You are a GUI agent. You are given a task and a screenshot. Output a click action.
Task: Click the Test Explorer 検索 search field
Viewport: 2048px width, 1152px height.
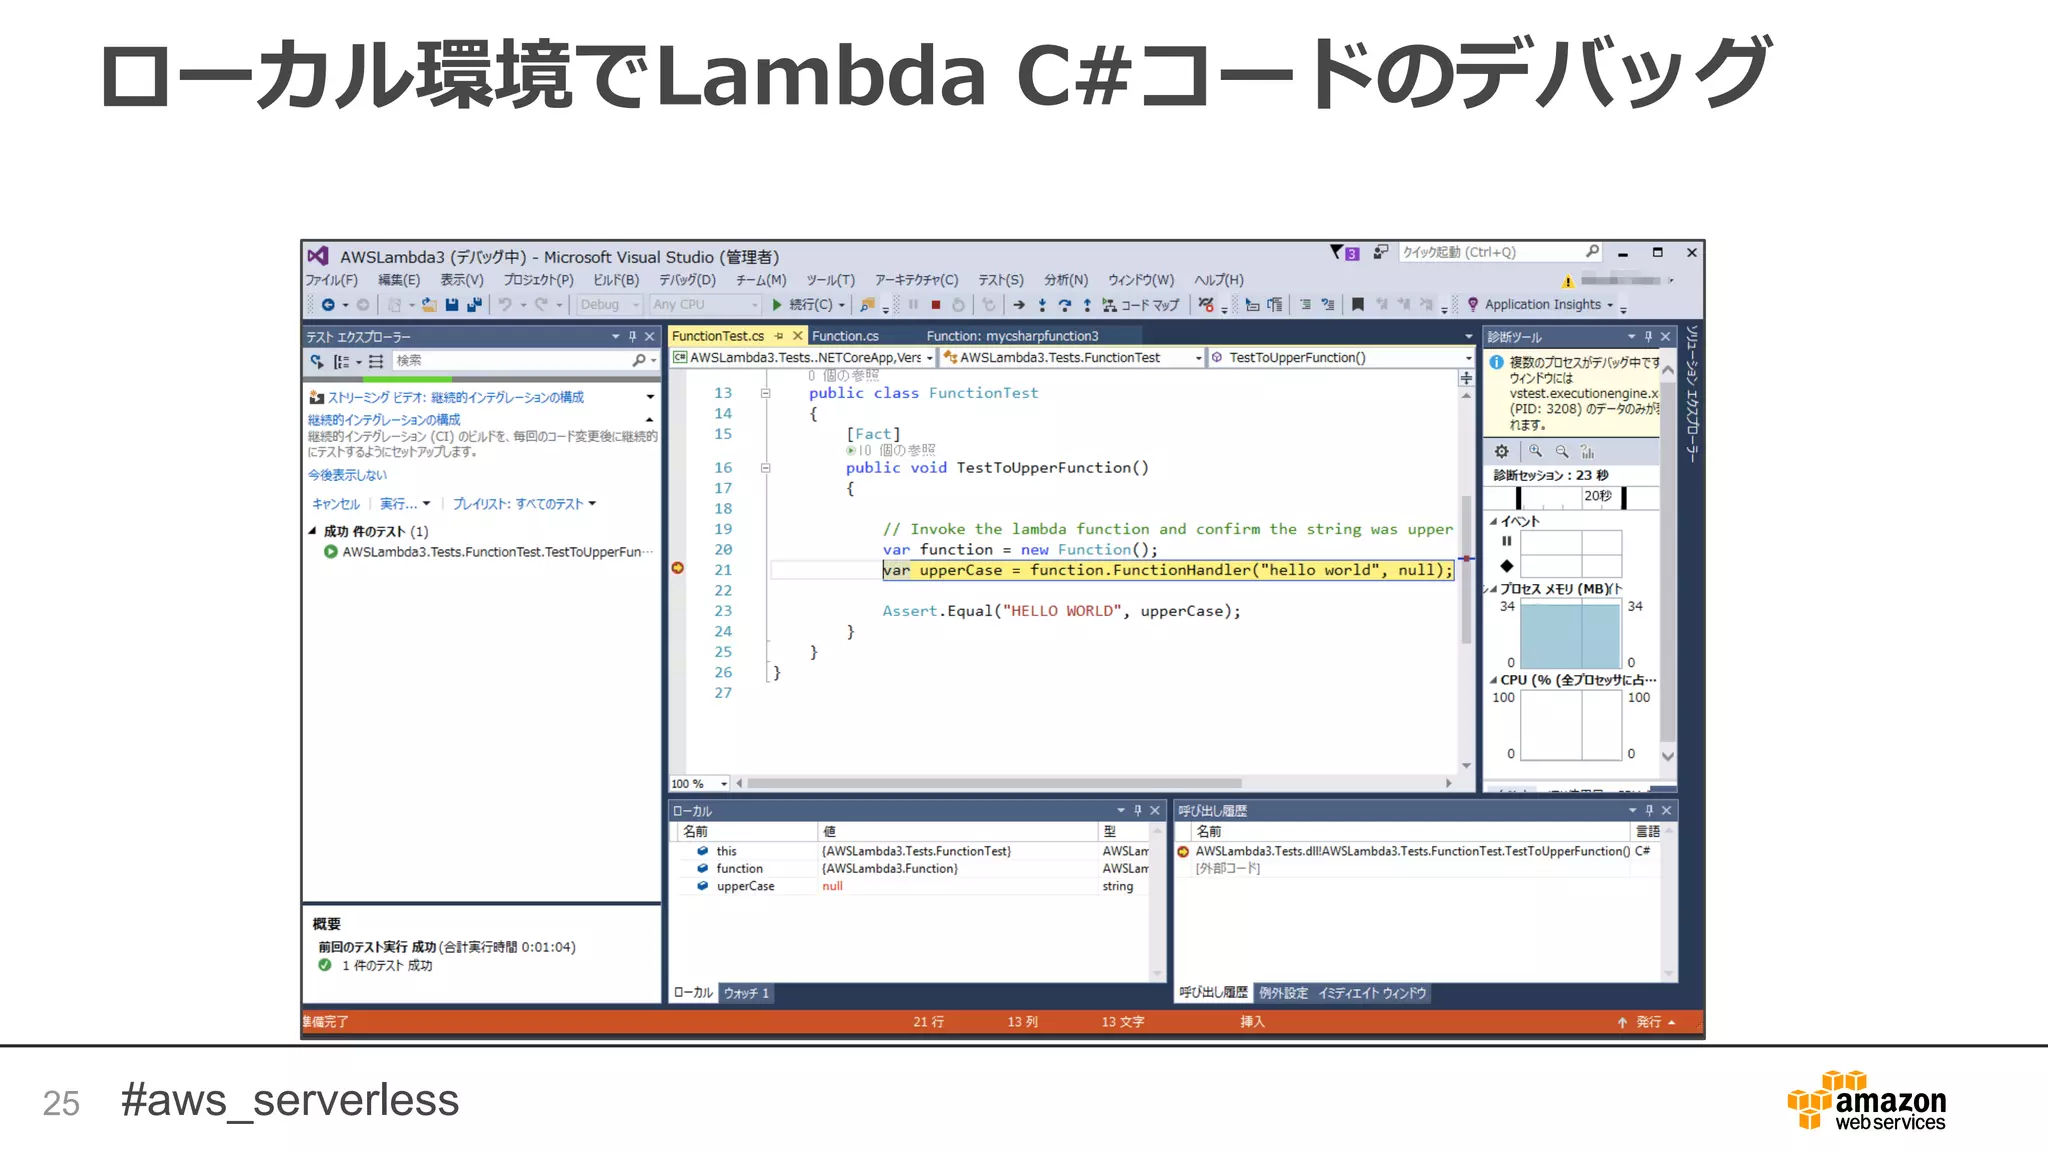[510, 361]
